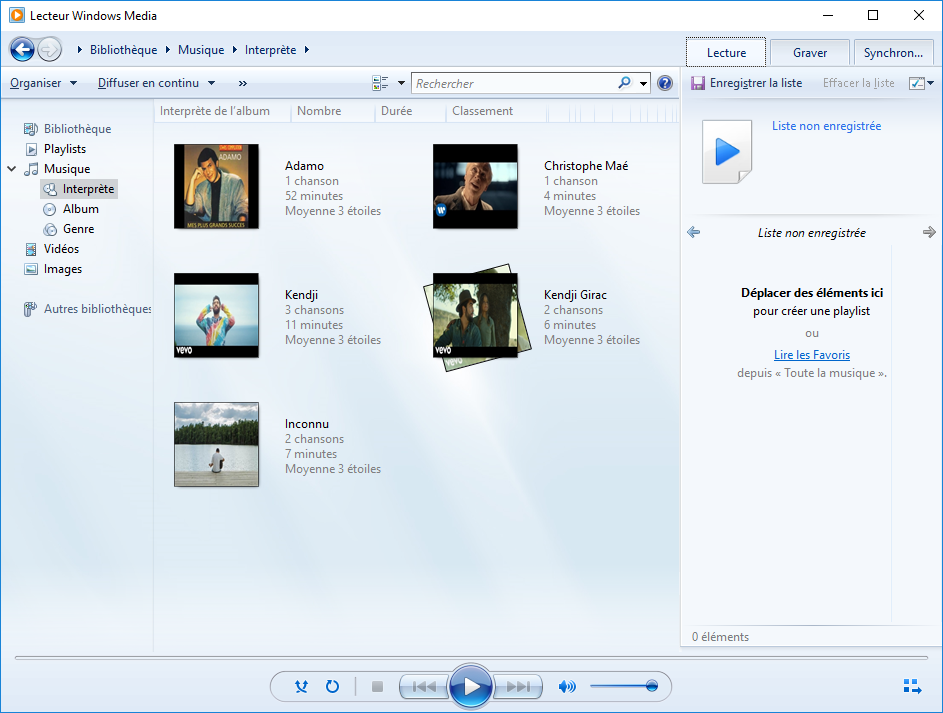This screenshot has height=713, width=943.
Task: Sort by the Nombre column header
Action: (333, 111)
